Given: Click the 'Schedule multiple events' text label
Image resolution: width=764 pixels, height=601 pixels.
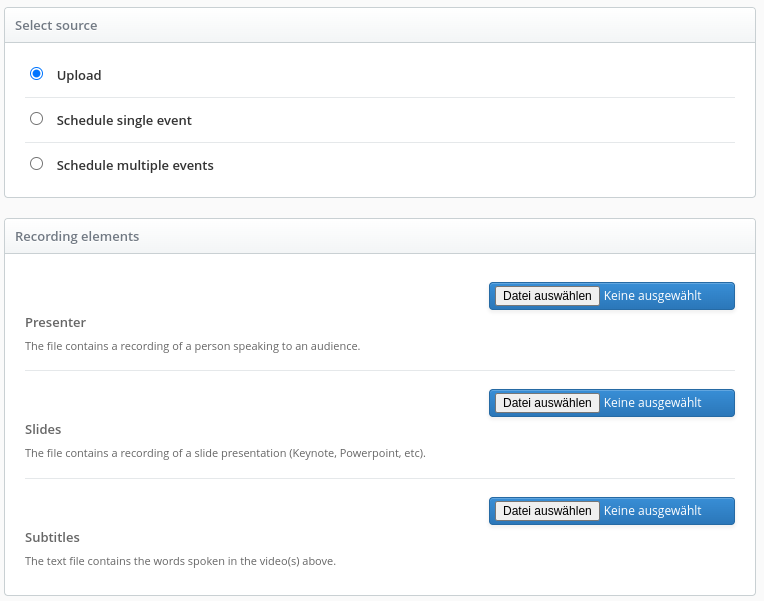Looking at the screenshot, I should point(135,165).
